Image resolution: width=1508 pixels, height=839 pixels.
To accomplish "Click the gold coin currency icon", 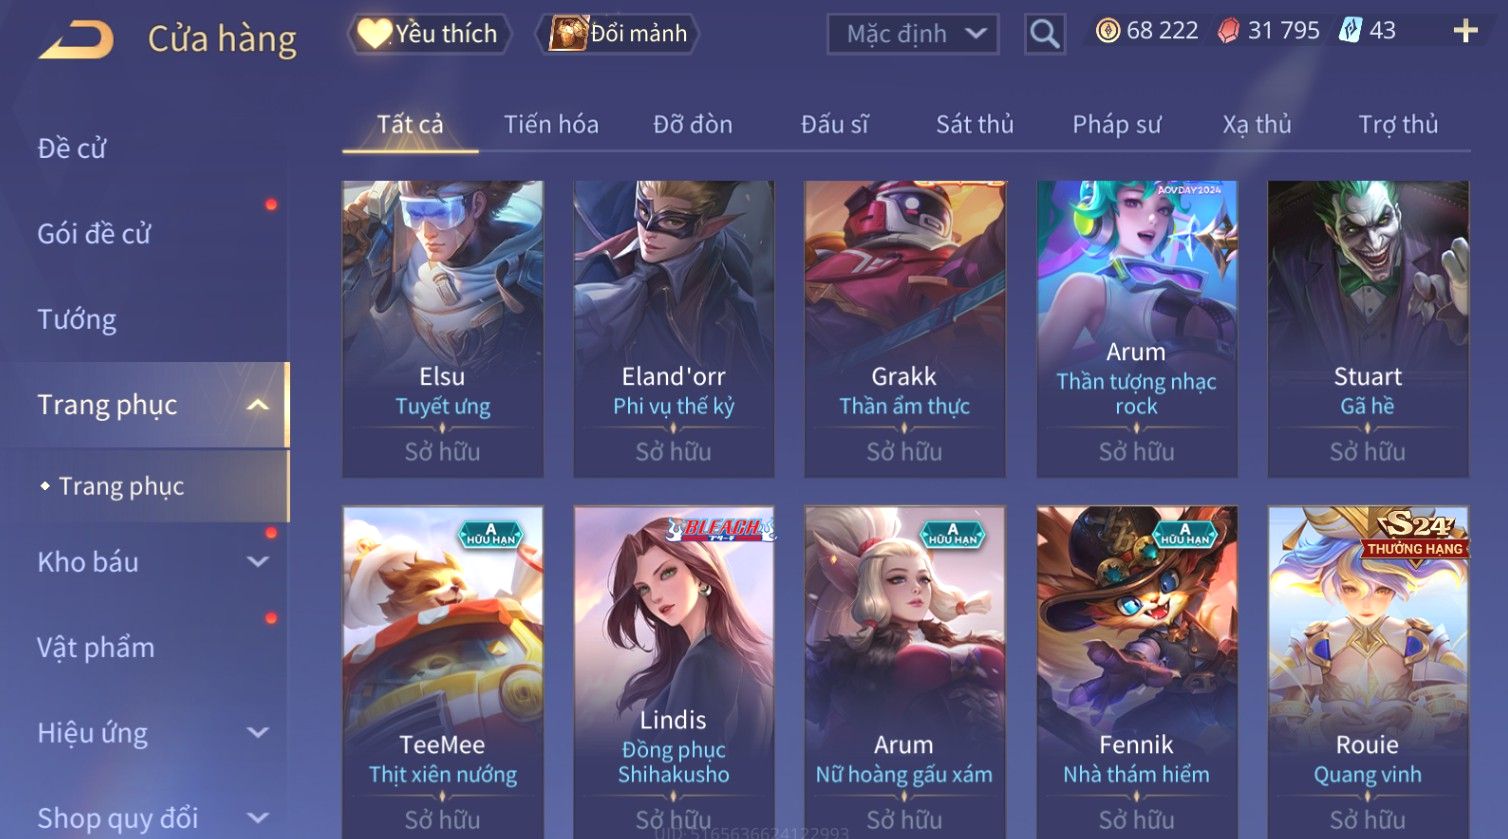I will (x=1107, y=31).
